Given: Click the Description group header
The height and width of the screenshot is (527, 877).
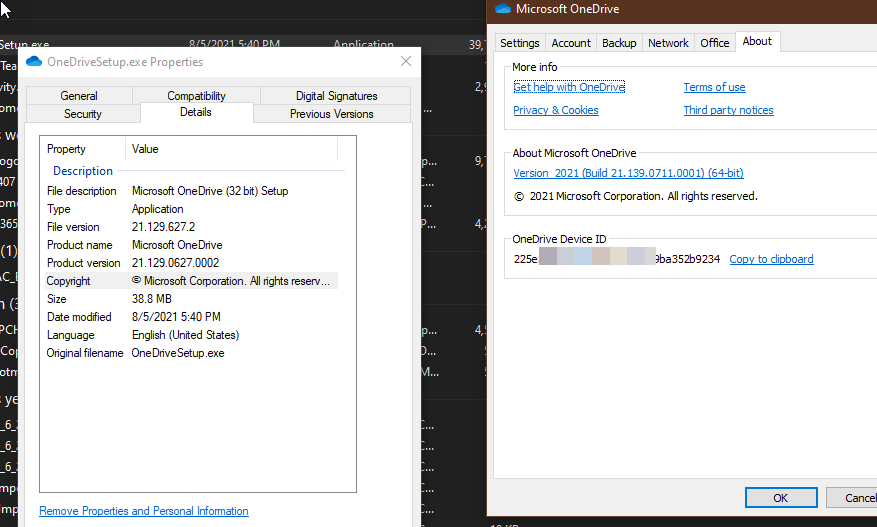Looking at the screenshot, I should coord(83,171).
